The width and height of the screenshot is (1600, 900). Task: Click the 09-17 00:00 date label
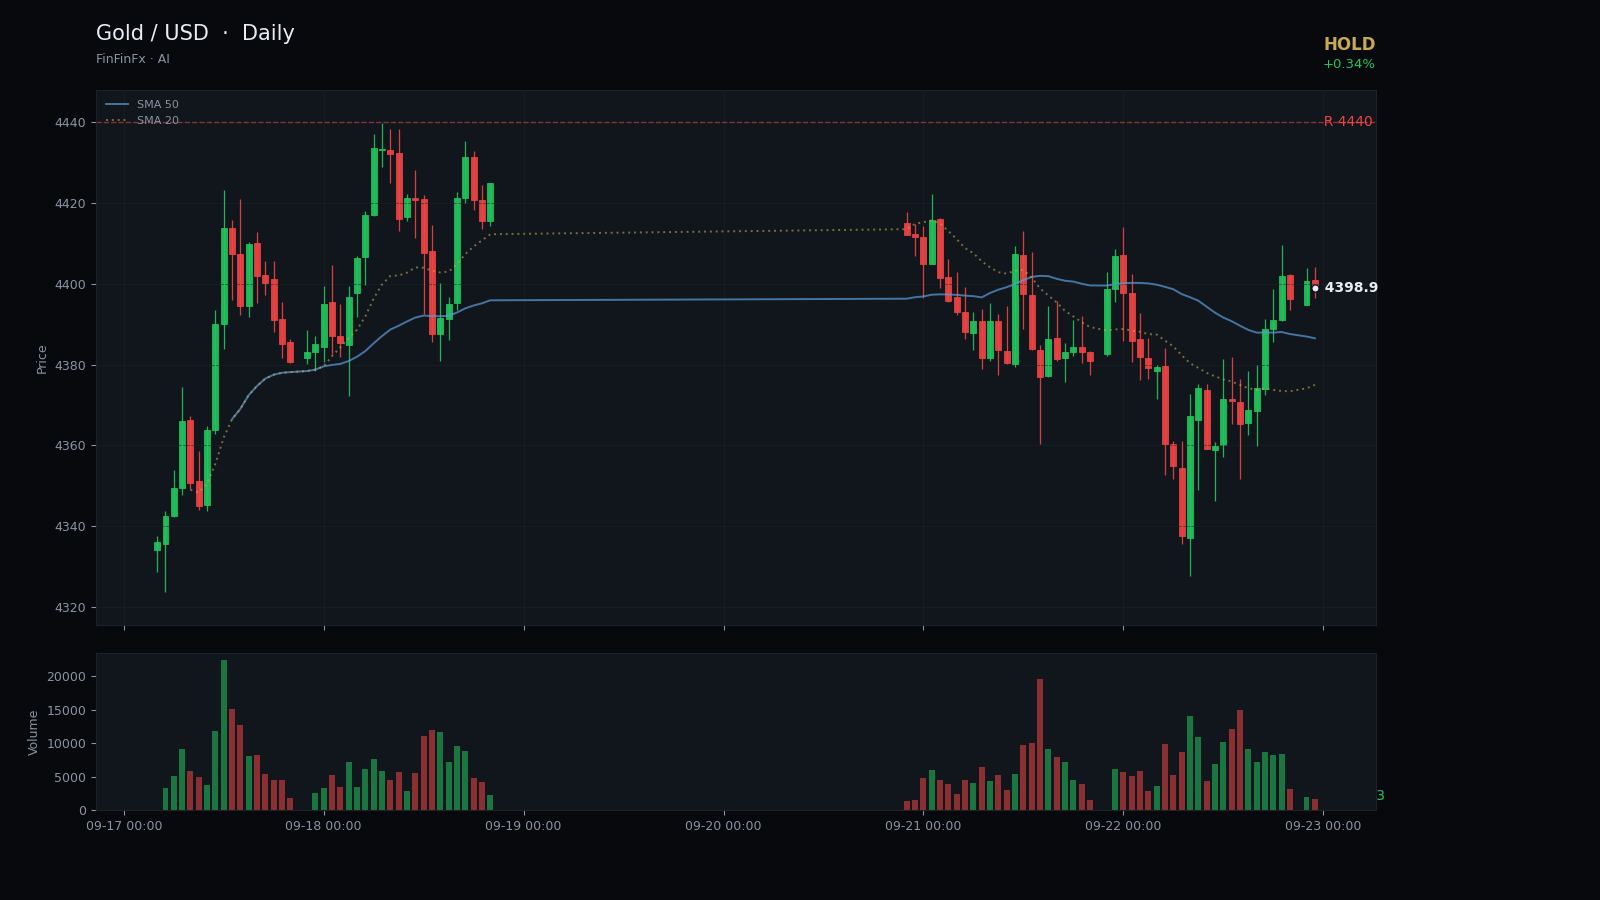click(x=124, y=826)
